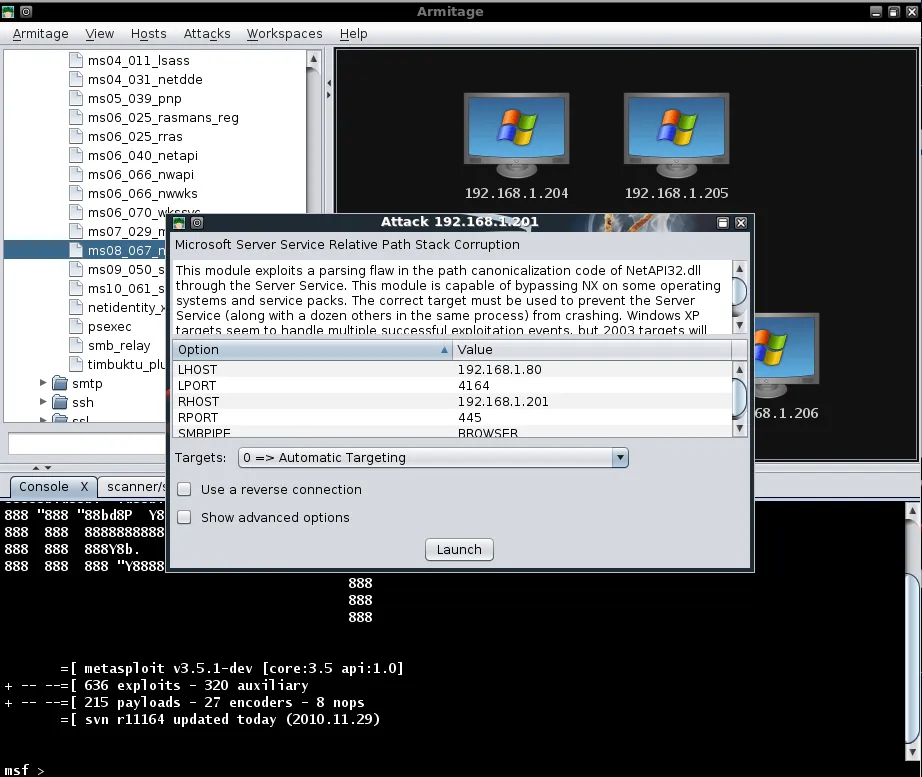Open the Workspaces menu
Screen dimensions: 922x777
click(284, 33)
